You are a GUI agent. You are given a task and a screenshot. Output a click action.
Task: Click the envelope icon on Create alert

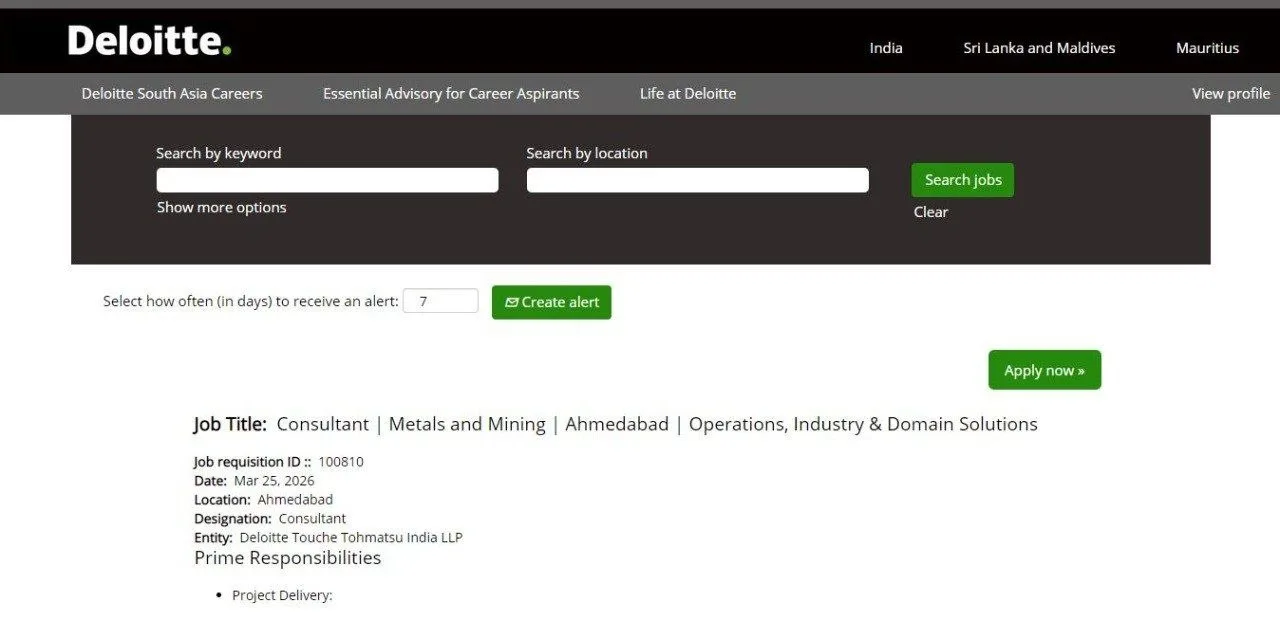pyautogui.click(x=512, y=303)
